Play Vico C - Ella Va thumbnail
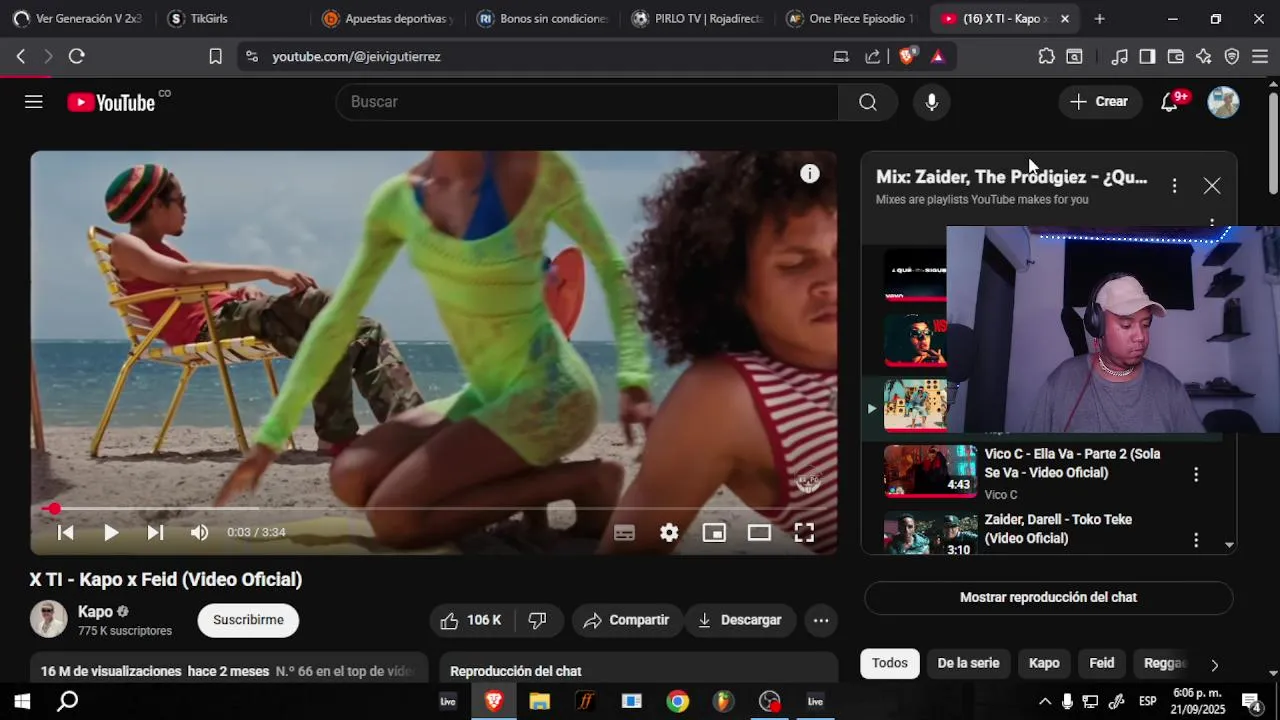This screenshot has width=1280, height=720. coord(930,471)
